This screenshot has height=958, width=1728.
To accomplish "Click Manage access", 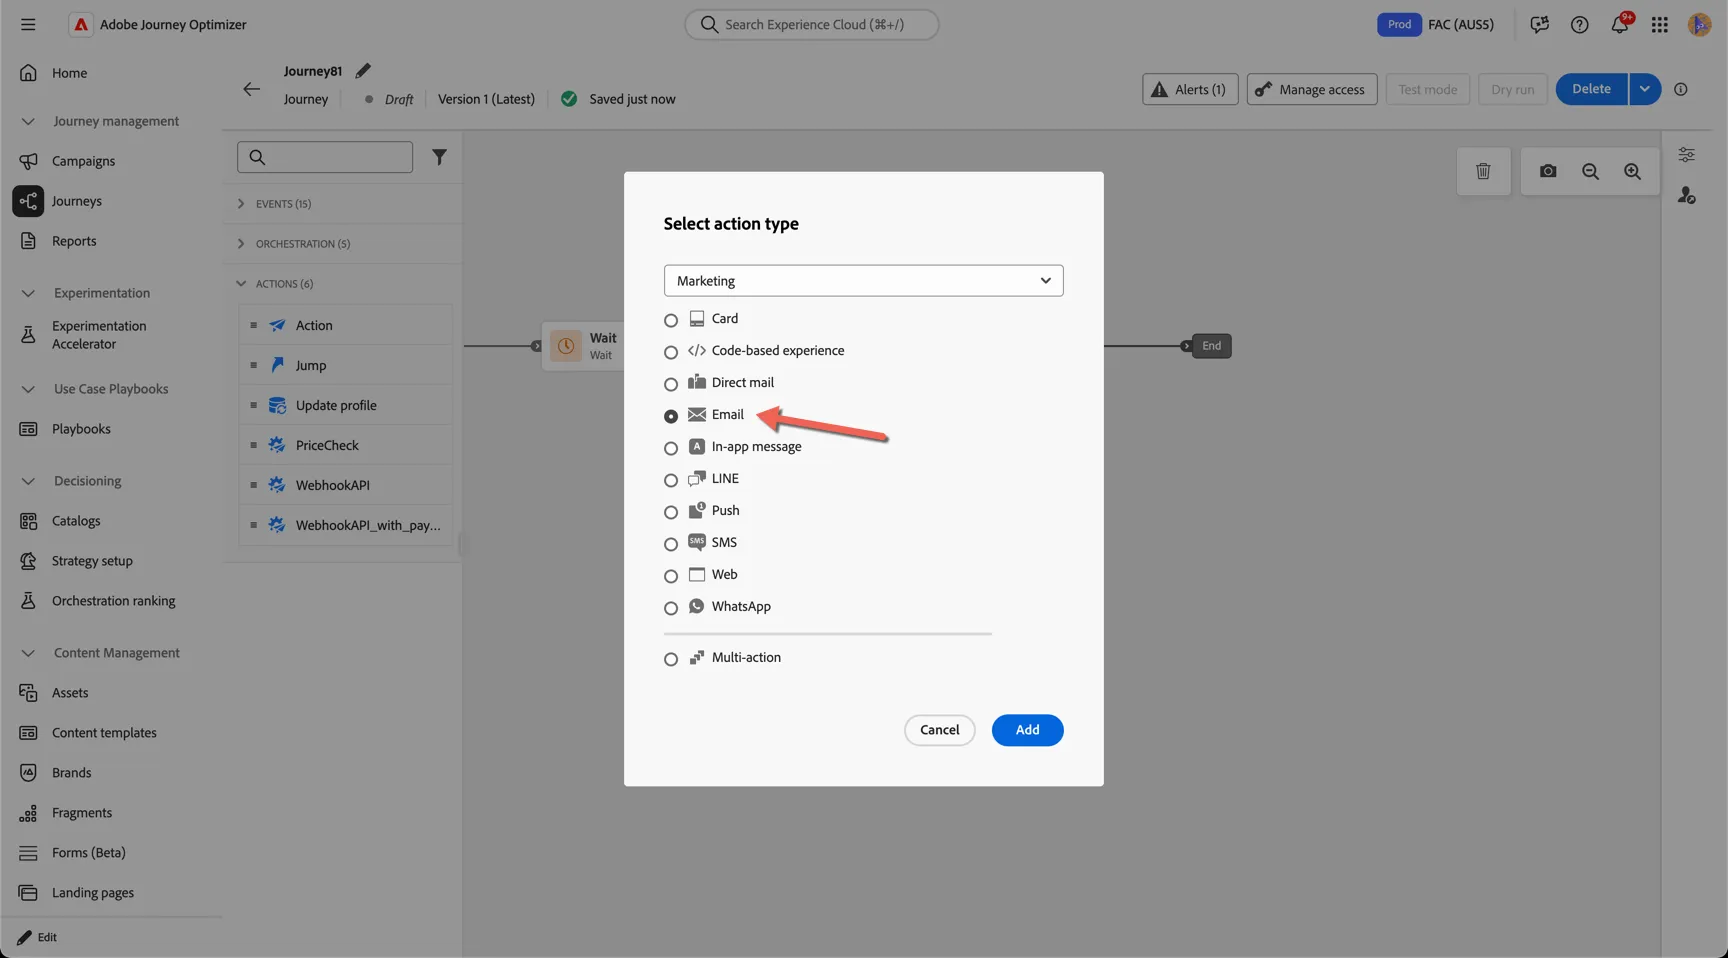I will [1312, 89].
